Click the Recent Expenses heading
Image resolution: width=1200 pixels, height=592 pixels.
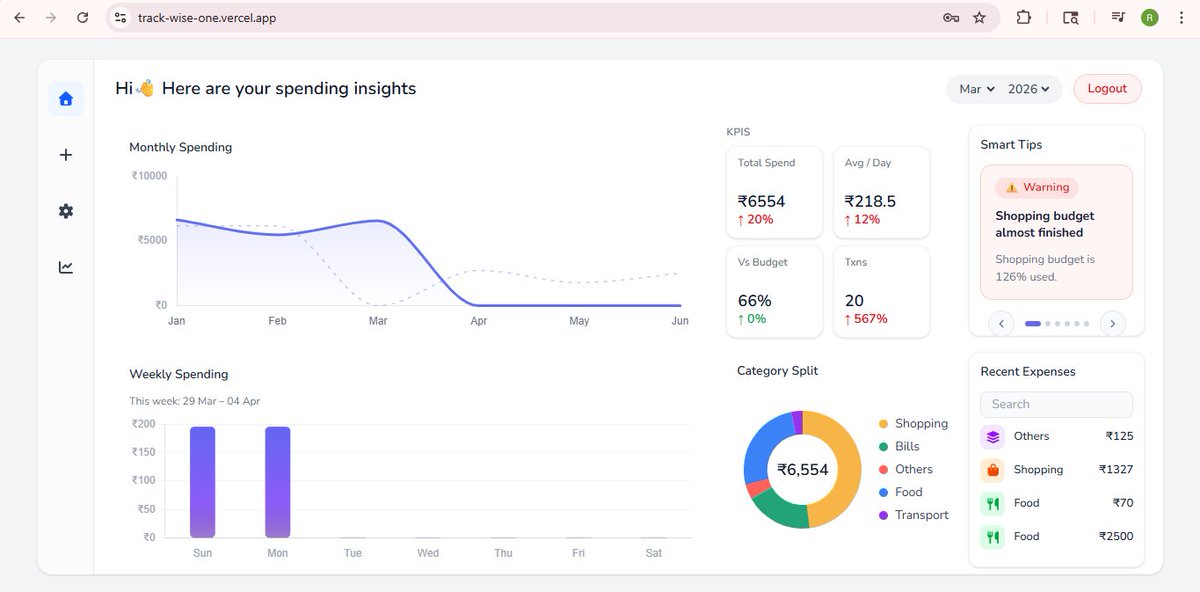click(x=1028, y=372)
